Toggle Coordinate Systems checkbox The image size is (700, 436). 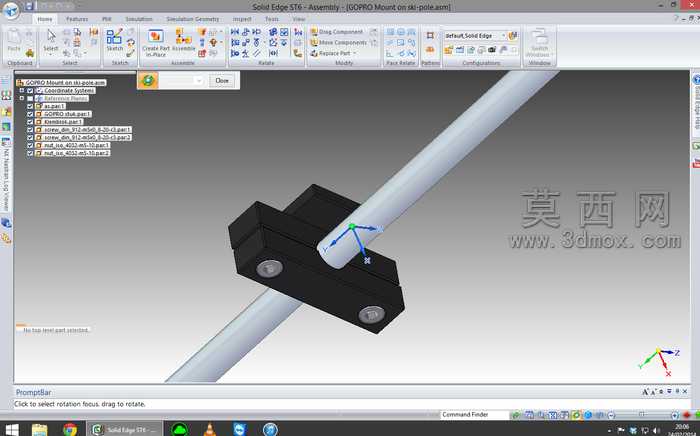click(30, 91)
